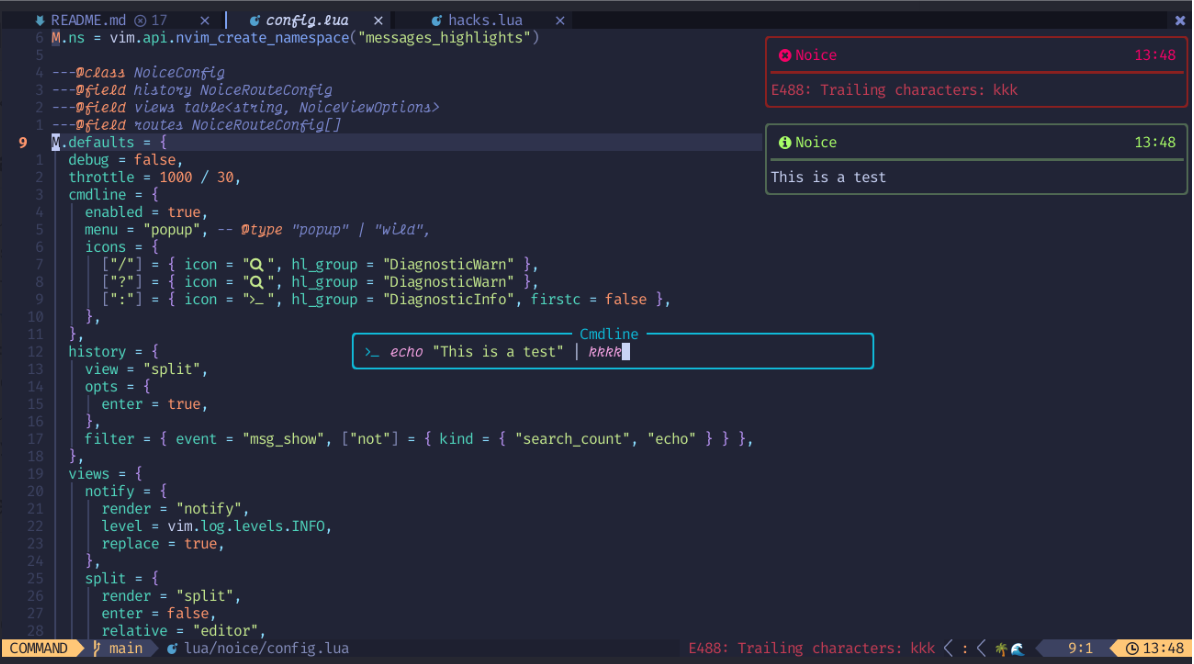Click 'relative = "editor"' line
This screenshot has width=1194, height=664.
(x=184, y=630)
